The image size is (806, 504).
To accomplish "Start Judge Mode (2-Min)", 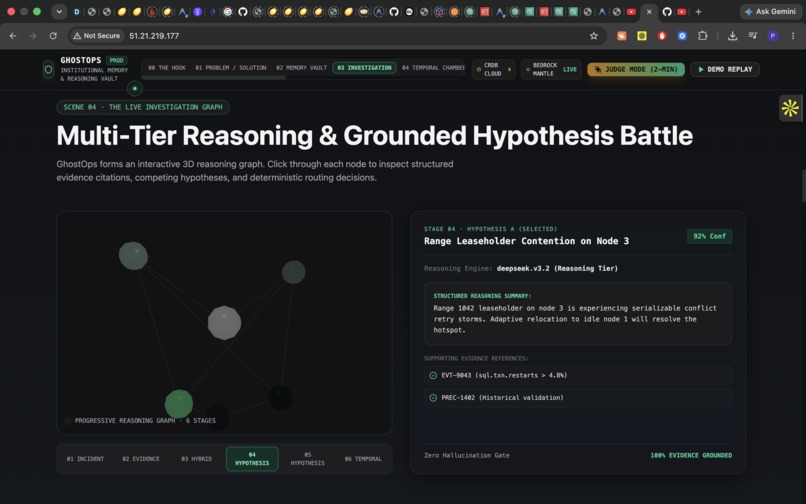I will click(x=636, y=69).
